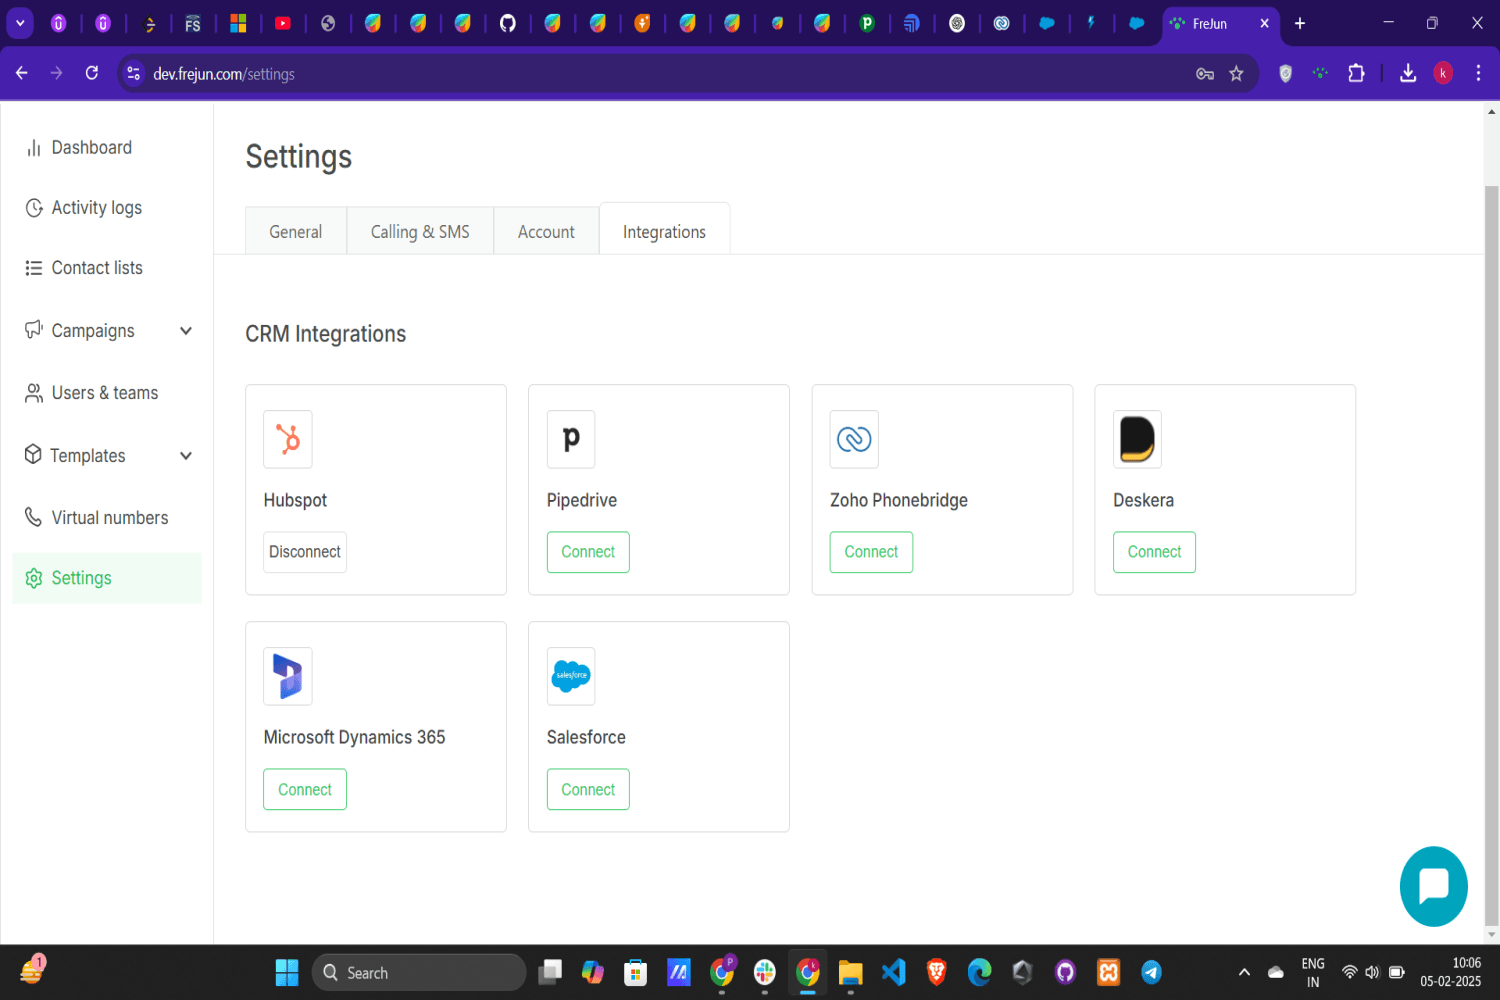Open ENG IN language switcher
Viewport: 1500px width, 1000px height.
1313,972
